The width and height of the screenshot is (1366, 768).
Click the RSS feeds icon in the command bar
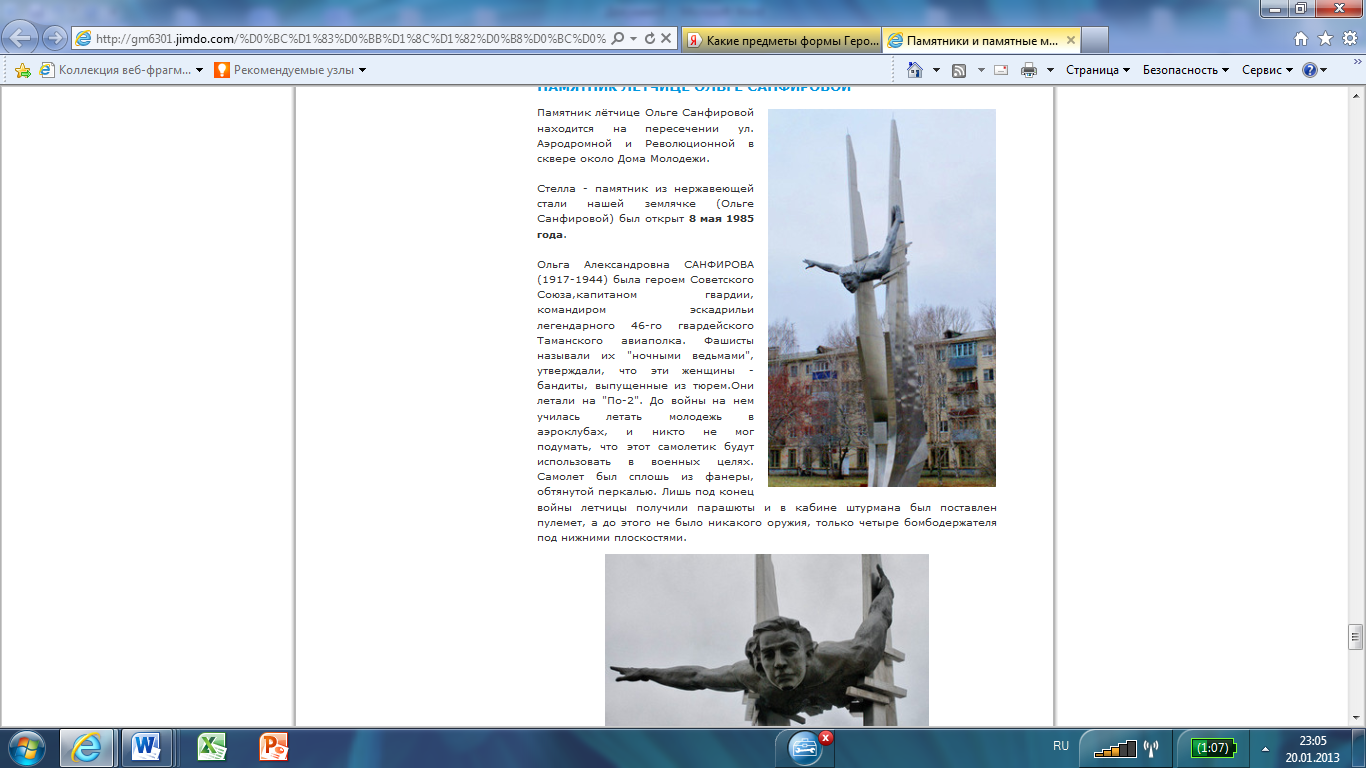click(x=959, y=70)
